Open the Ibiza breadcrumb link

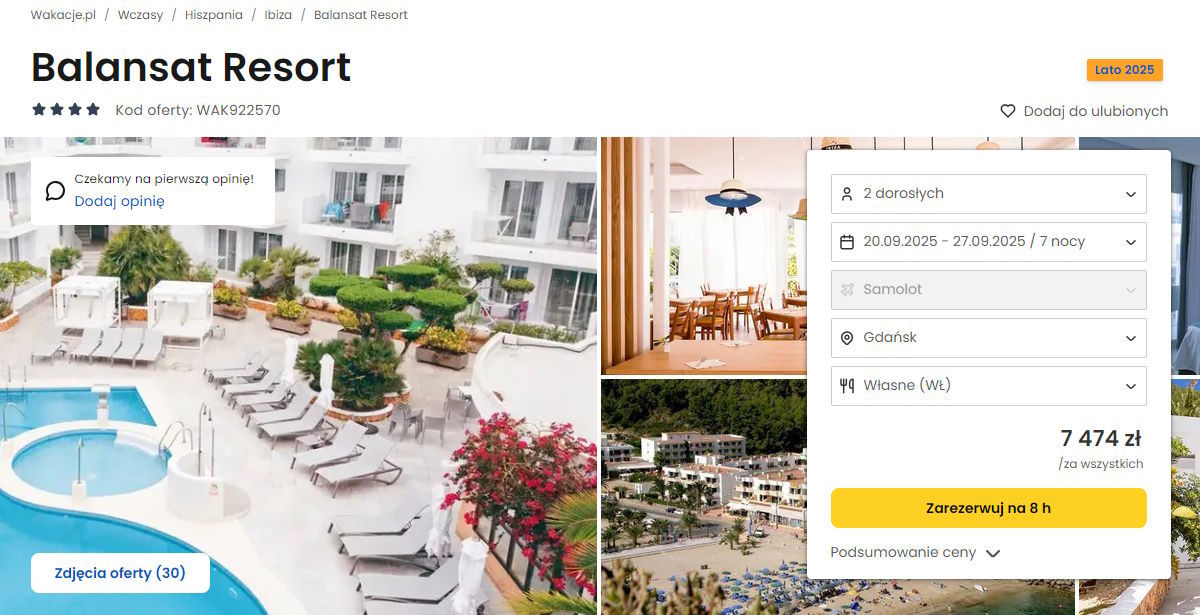tap(278, 15)
